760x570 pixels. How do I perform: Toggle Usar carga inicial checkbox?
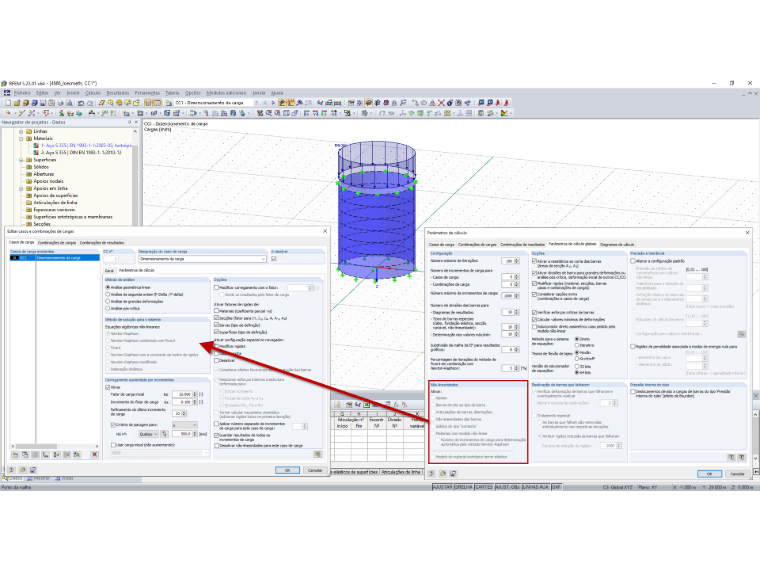(x=113, y=444)
